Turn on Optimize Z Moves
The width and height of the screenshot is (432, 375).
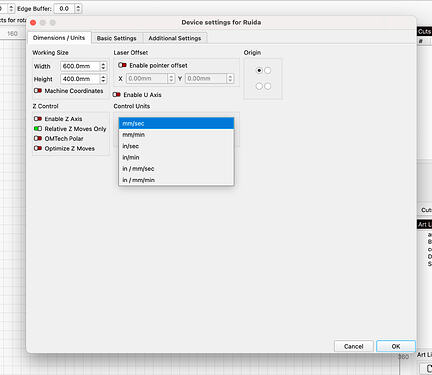(x=38, y=148)
